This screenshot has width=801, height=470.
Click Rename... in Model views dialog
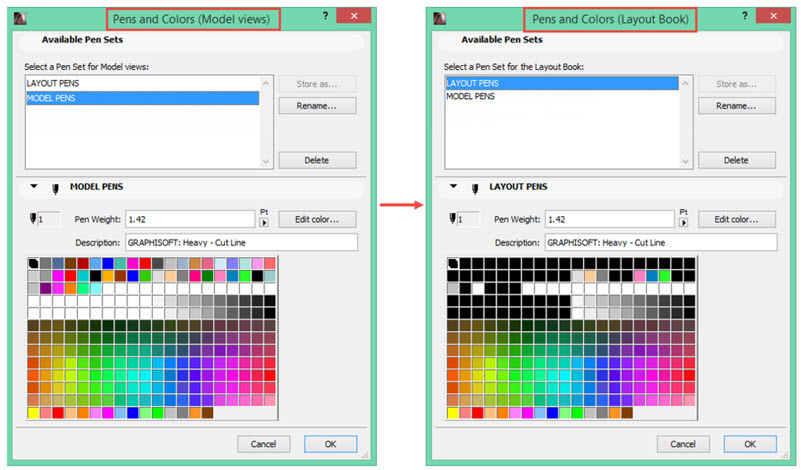[x=317, y=106]
